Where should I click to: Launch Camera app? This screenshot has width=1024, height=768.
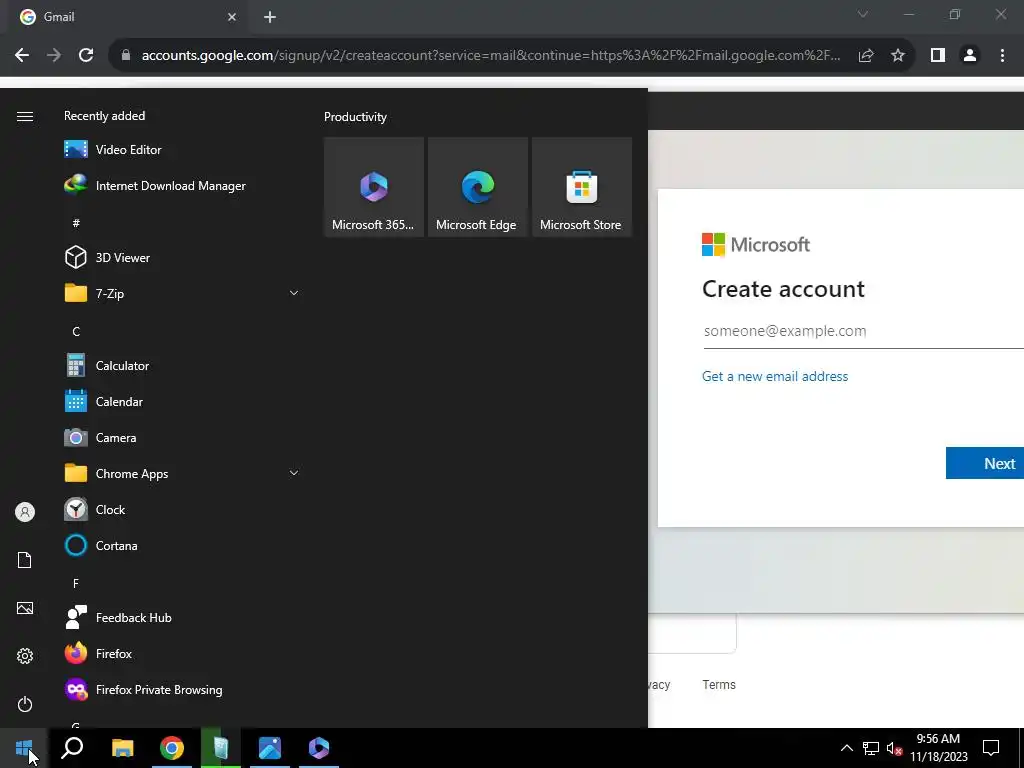[x=183, y=438]
